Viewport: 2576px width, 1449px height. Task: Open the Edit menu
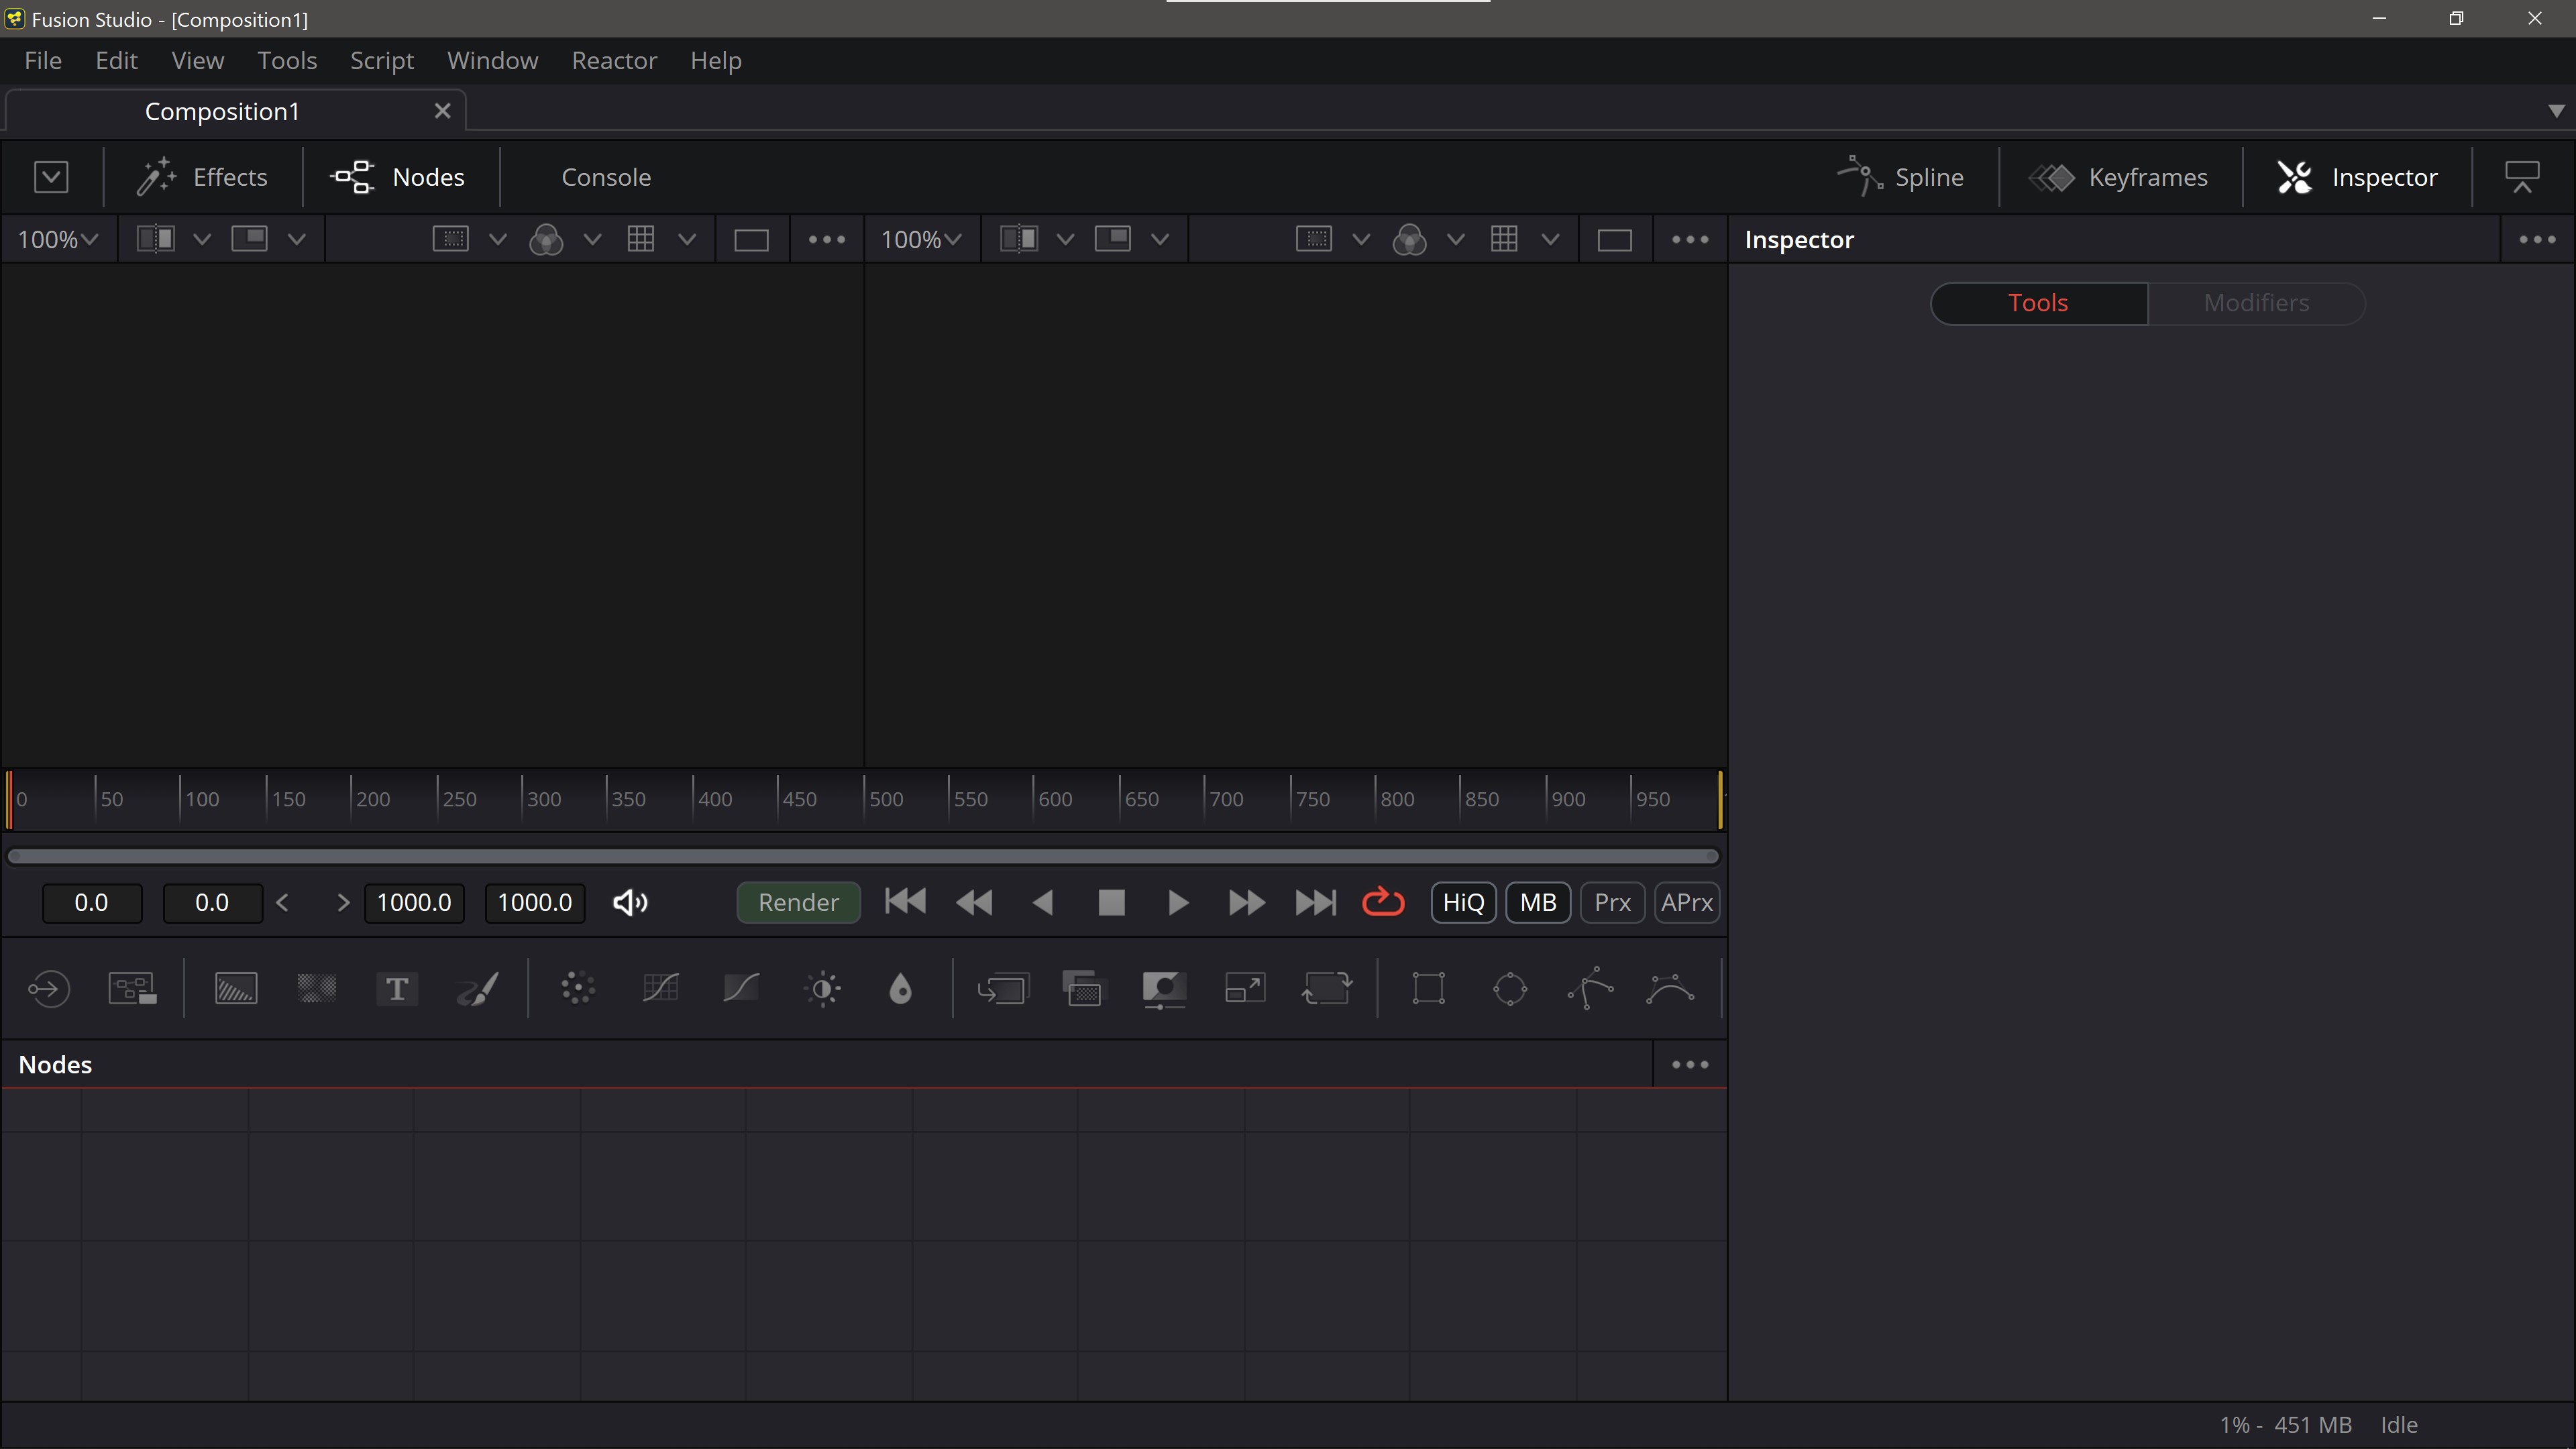click(x=116, y=61)
